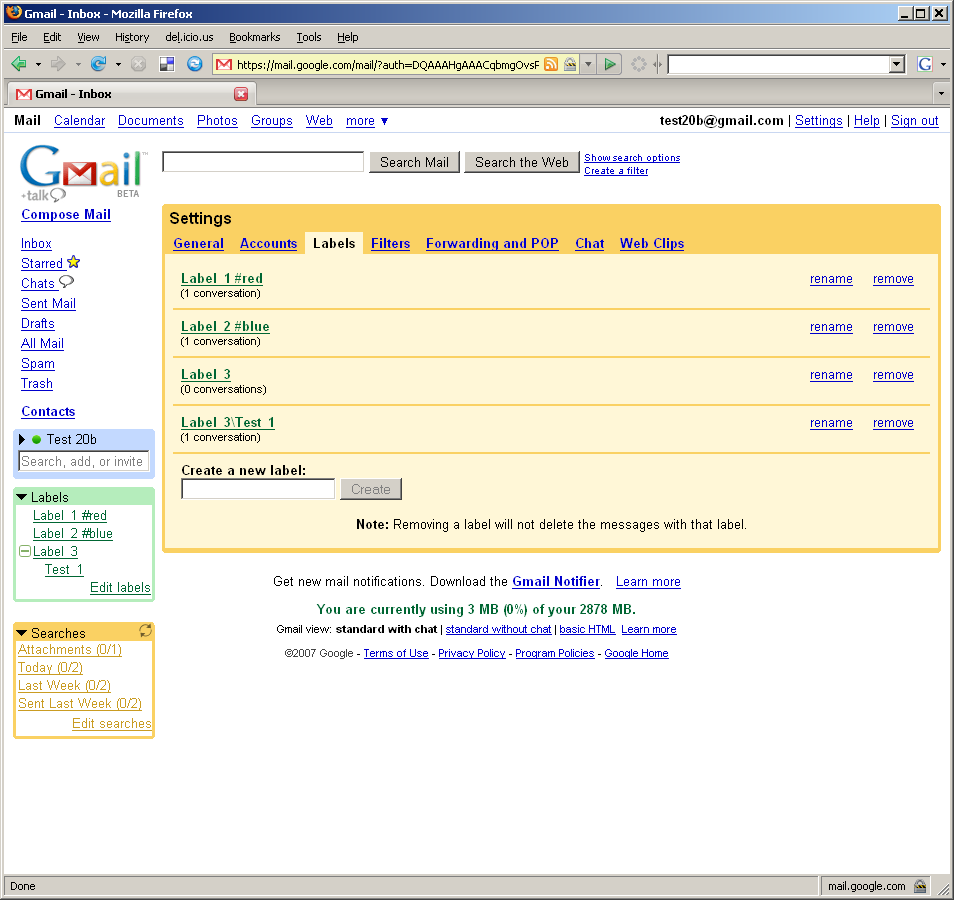Open the address bar URL history dropdown
The image size is (954, 900).
(x=588, y=64)
